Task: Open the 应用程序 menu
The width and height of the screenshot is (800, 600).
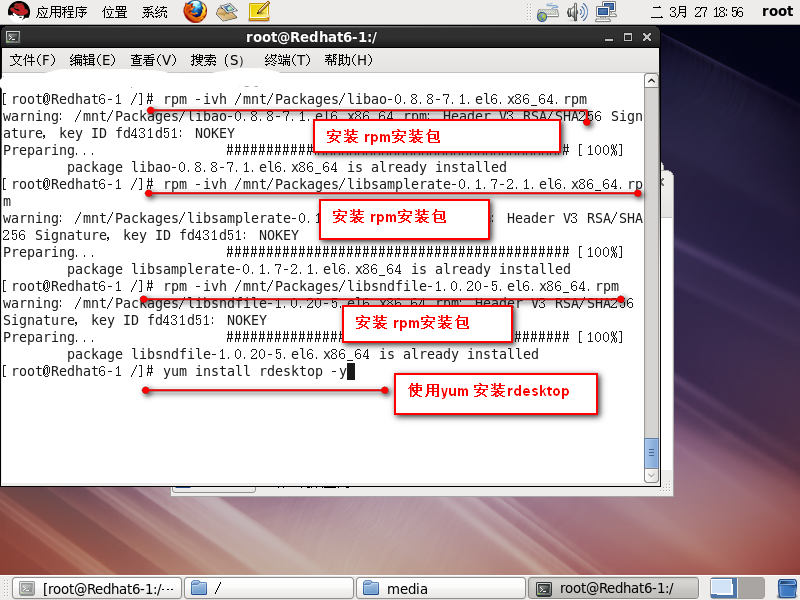Action: click(x=61, y=11)
